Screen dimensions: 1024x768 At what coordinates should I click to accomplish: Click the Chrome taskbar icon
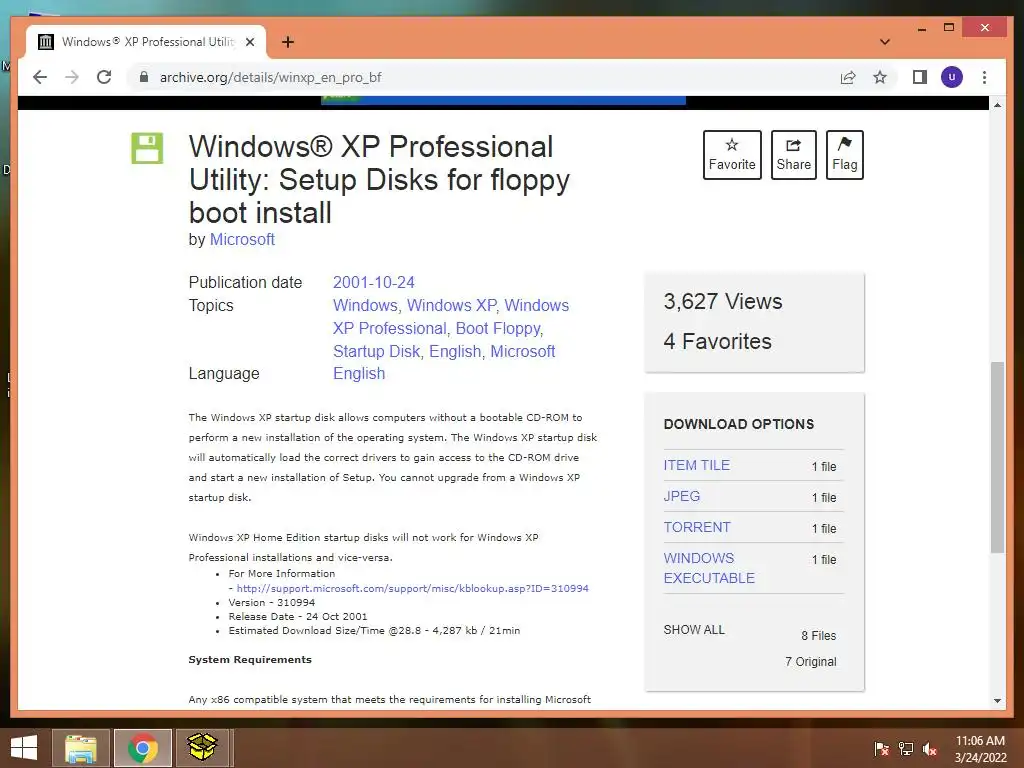point(142,748)
